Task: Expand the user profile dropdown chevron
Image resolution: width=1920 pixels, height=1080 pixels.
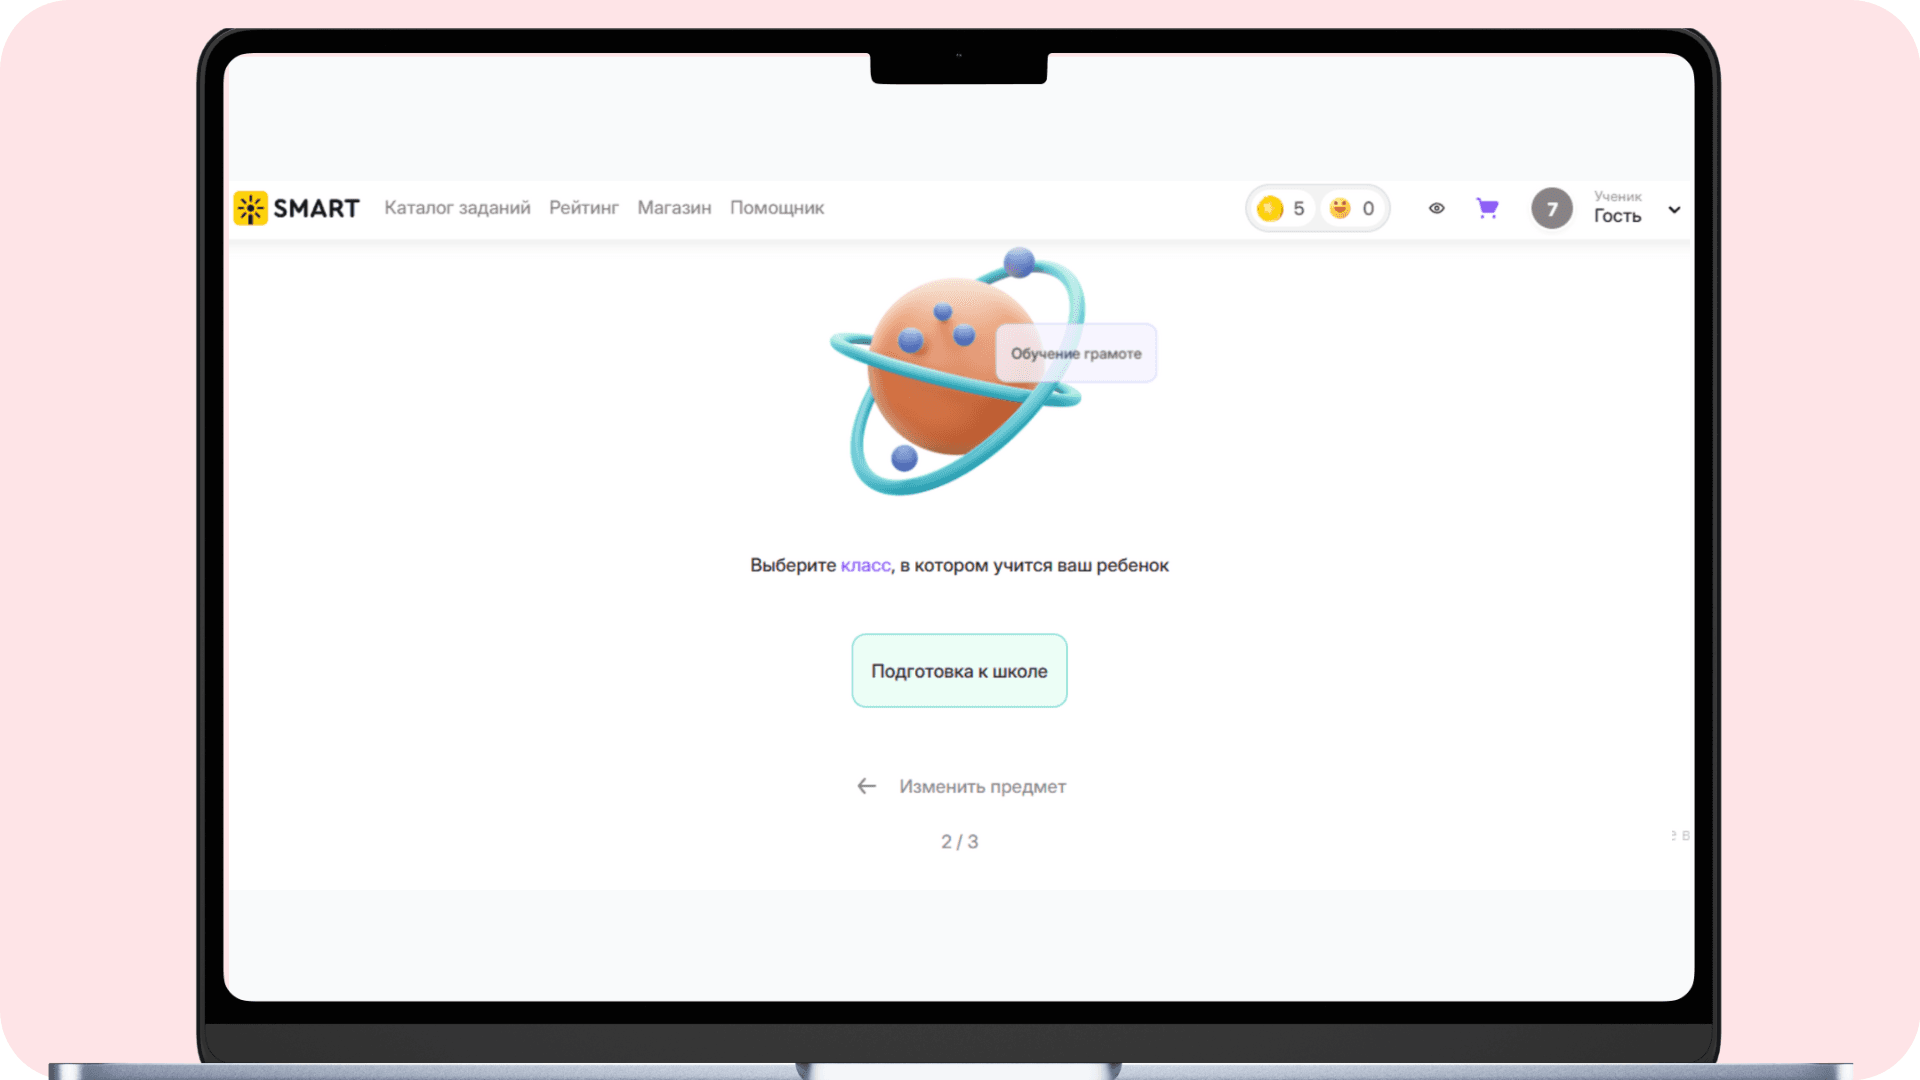Action: pos(1674,210)
